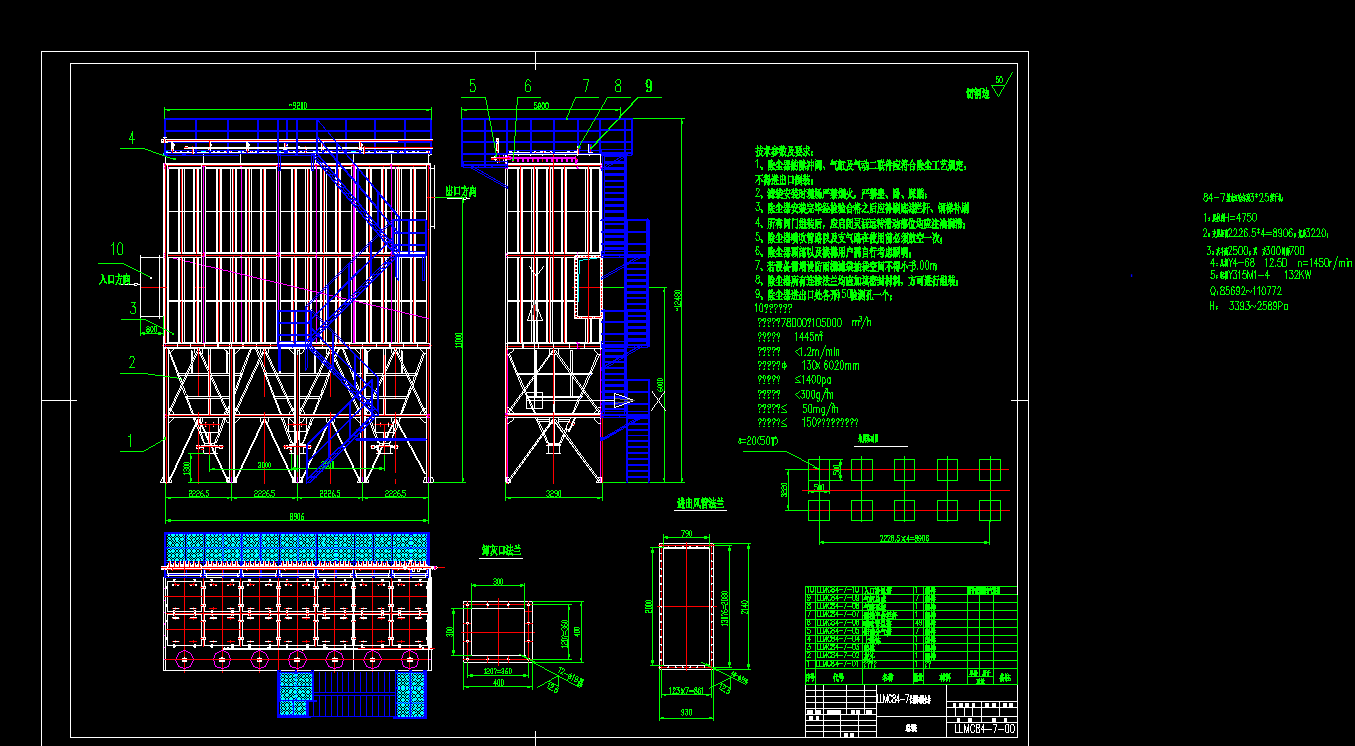This screenshot has height=746, width=1355.
Task: Select the ≤1400pa resistance value
Action: pos(813,380)
